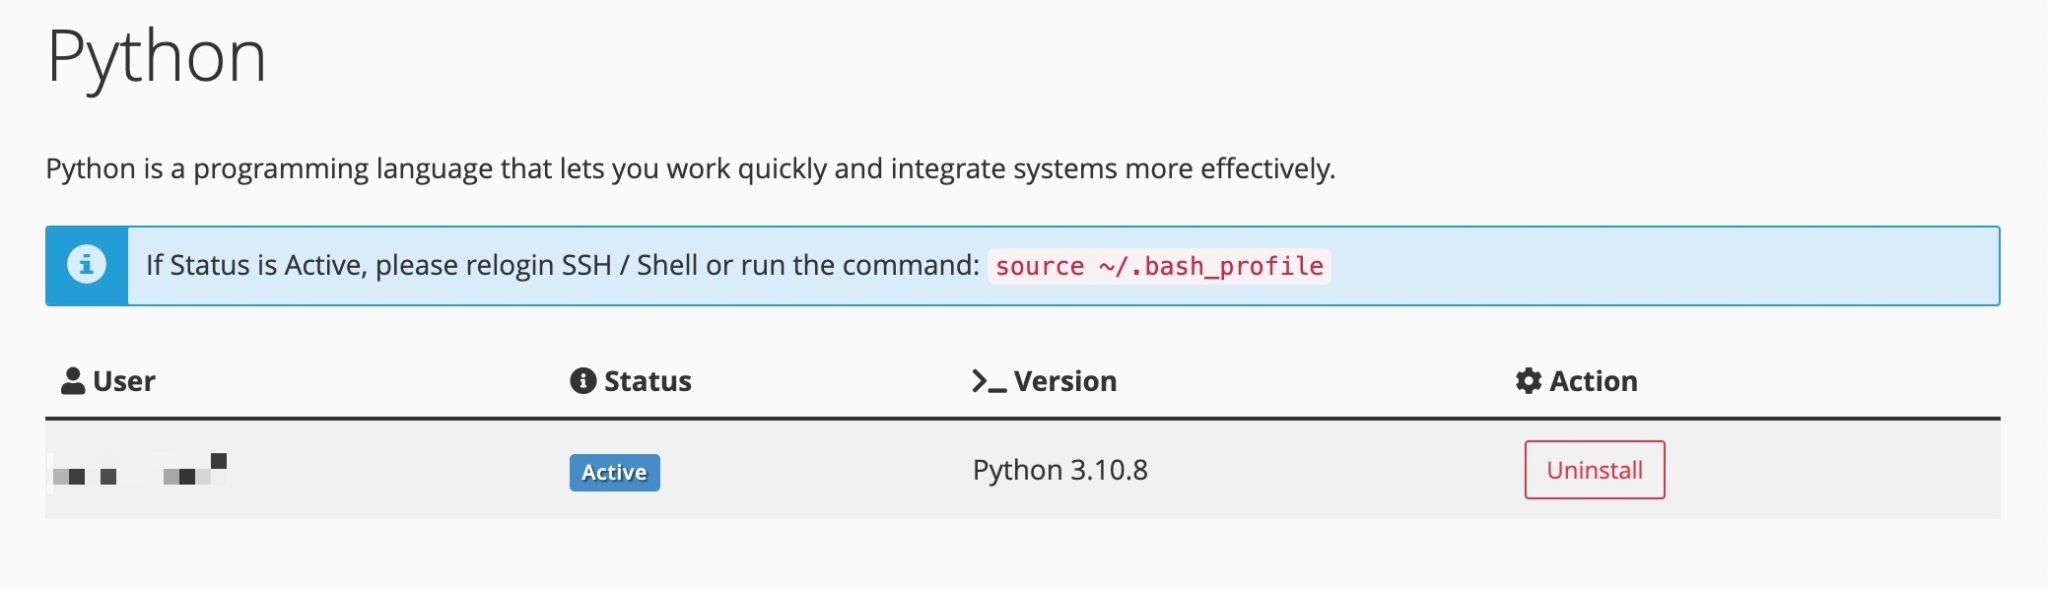The image size is (2048, 589).
Task: Click the 'If Status is Active' notice text
Action: 562,265
